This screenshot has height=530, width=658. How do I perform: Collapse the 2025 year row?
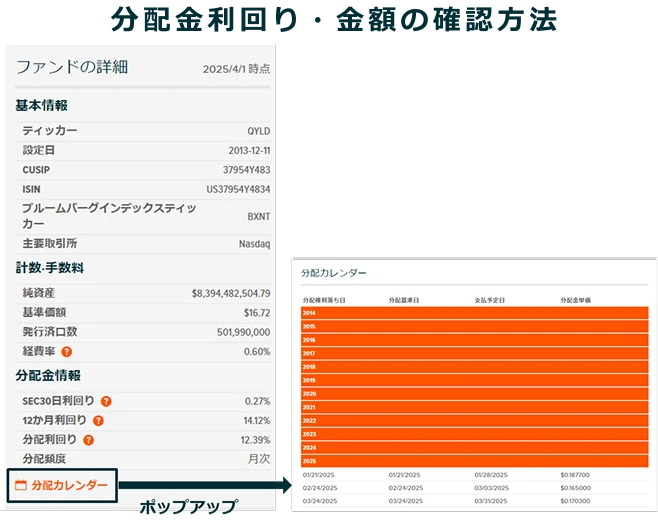(x=475, y=461)
